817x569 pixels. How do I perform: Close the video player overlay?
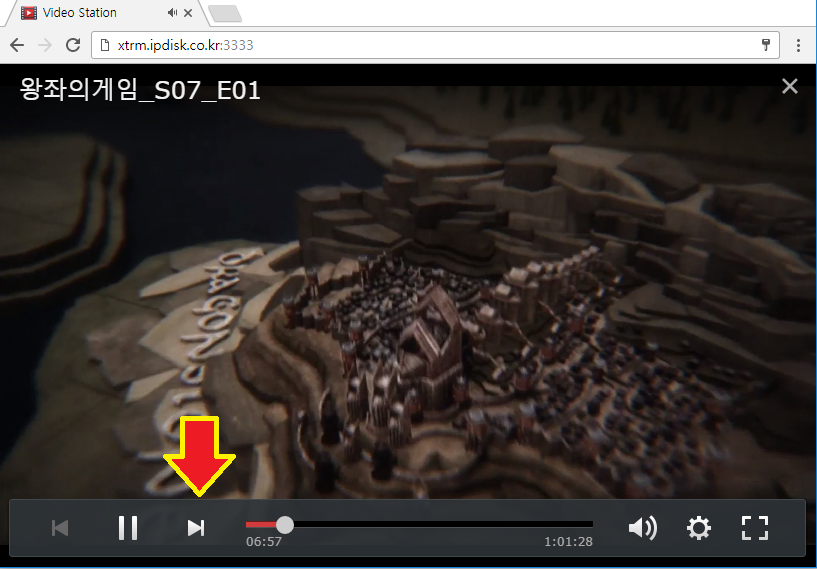(790, 86)
